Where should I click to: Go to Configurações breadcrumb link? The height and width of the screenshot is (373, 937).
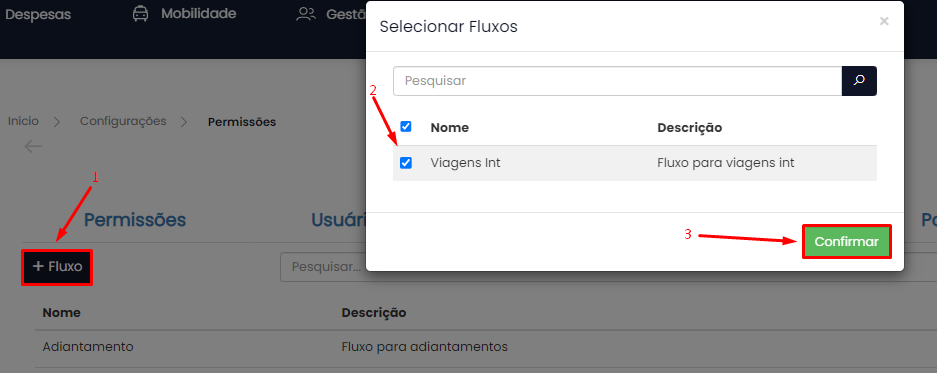click(123, 121)
